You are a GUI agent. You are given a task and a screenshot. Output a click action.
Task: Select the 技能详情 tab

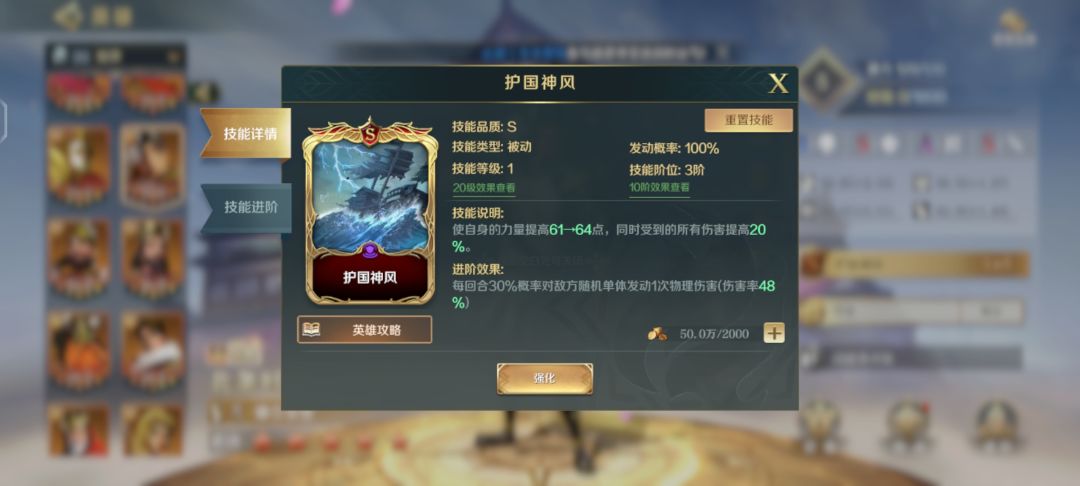coord(248,134)
